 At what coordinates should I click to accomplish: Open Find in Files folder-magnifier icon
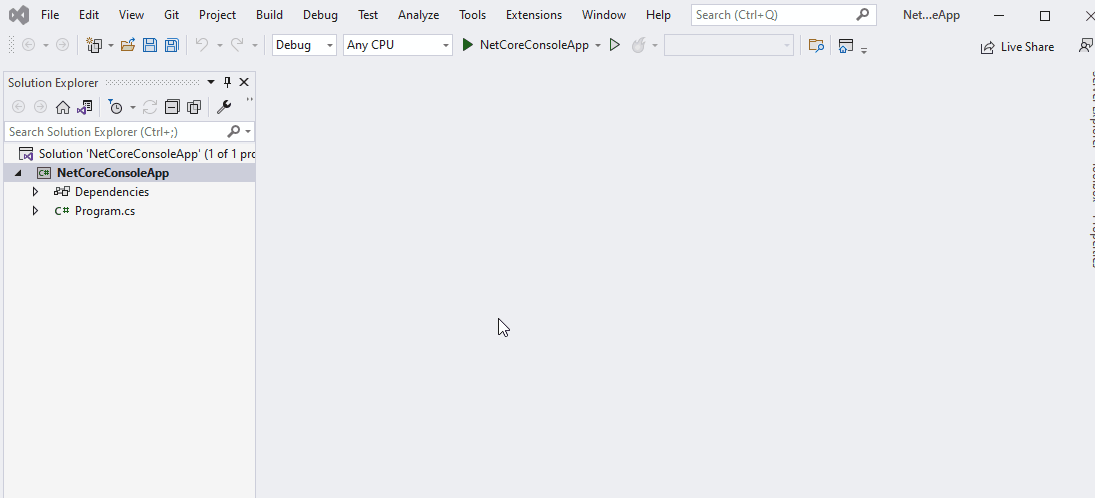pyautogui.click(x=816, y=45)
